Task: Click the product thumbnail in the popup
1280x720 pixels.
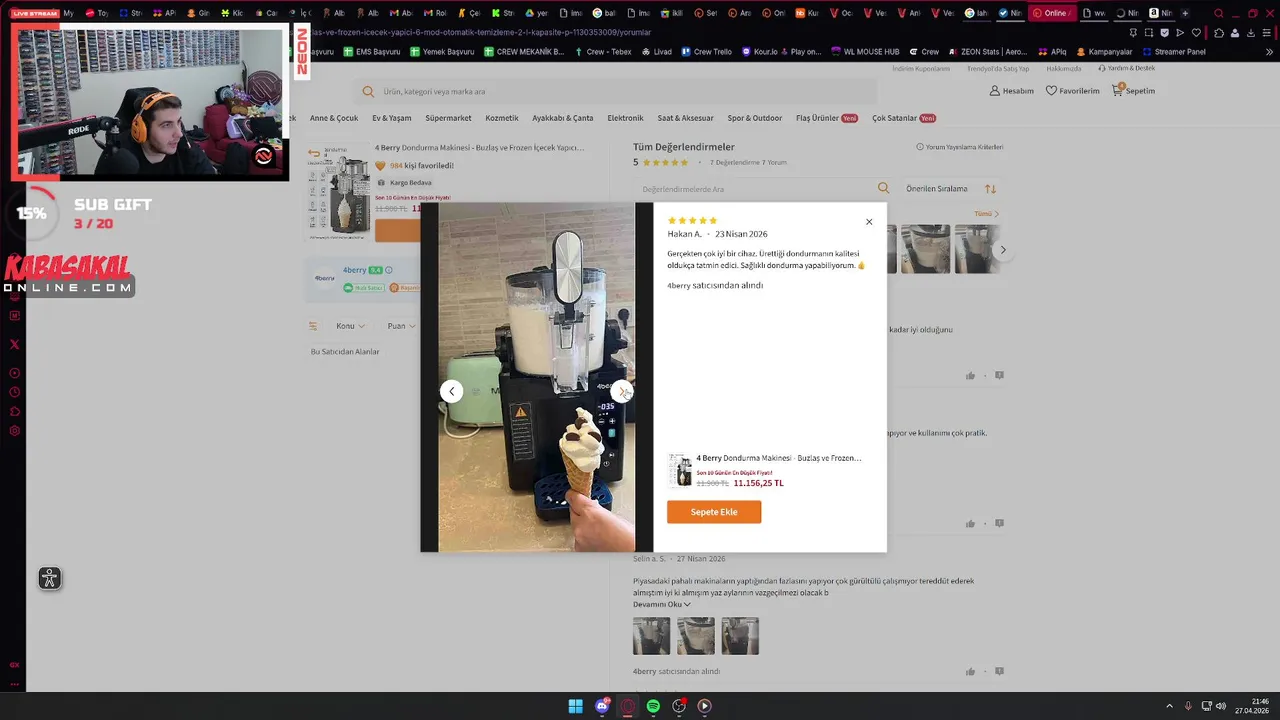Action: point(680,470)
